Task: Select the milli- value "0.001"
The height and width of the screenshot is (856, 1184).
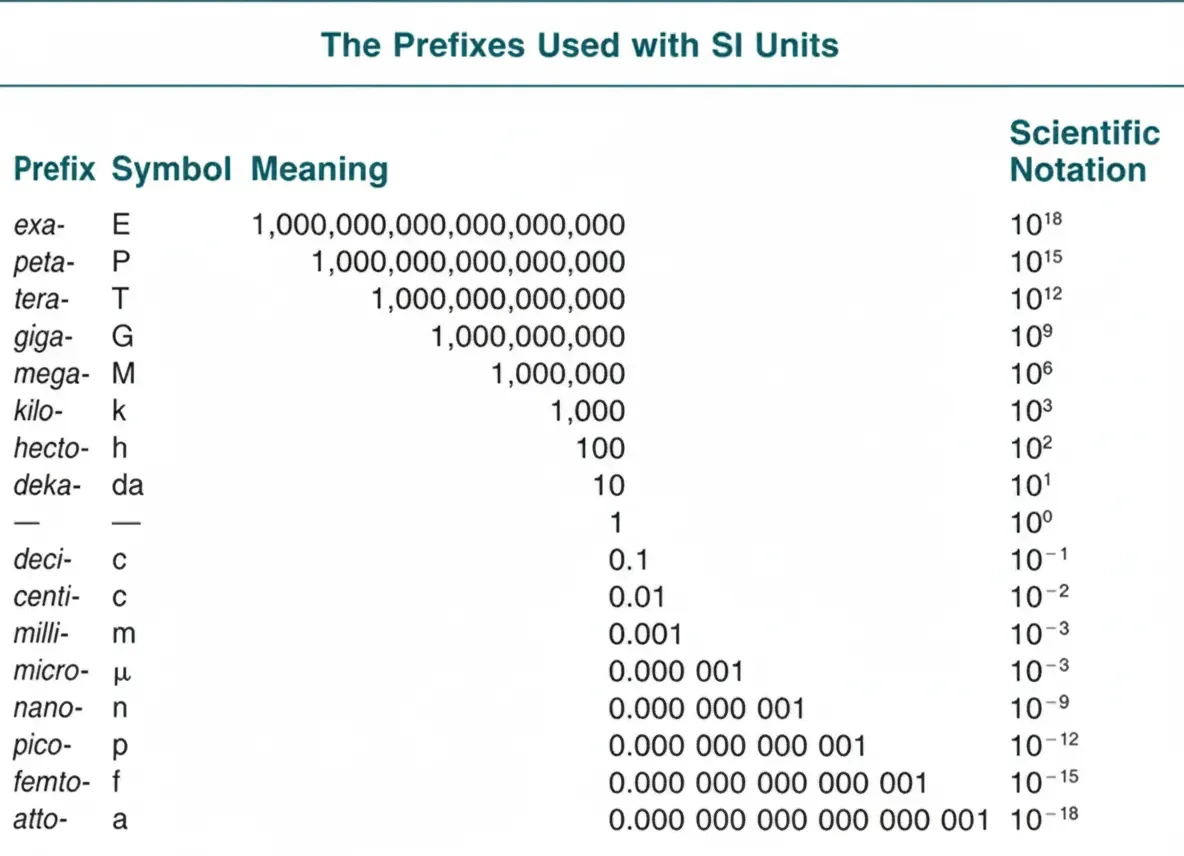Action: [646, 634]
